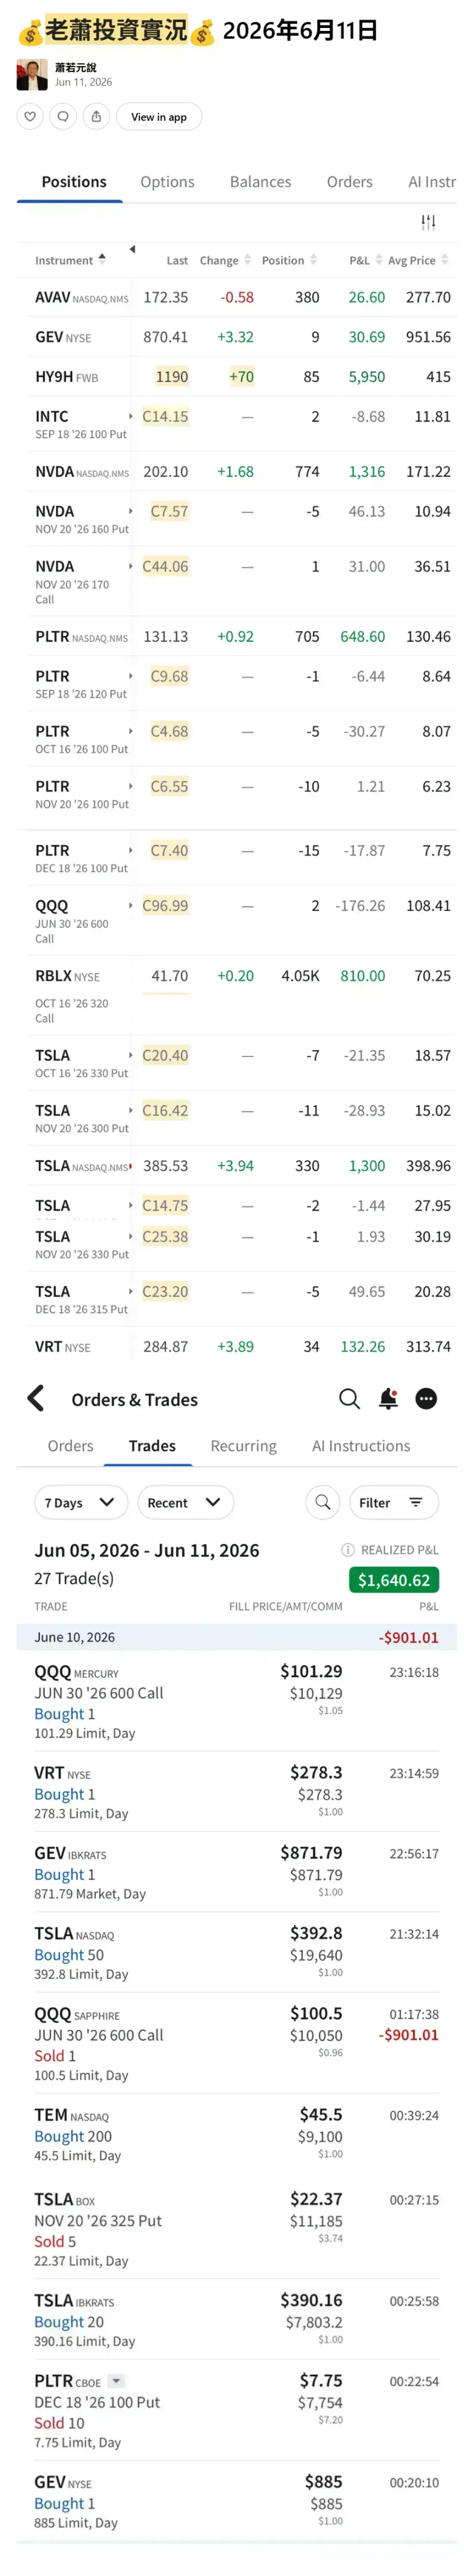Expand the PLTR CBOE trade dropdown arrow
This screenshot has width=464, height=2576.
pyautogui.click(x=116, y=2381)
